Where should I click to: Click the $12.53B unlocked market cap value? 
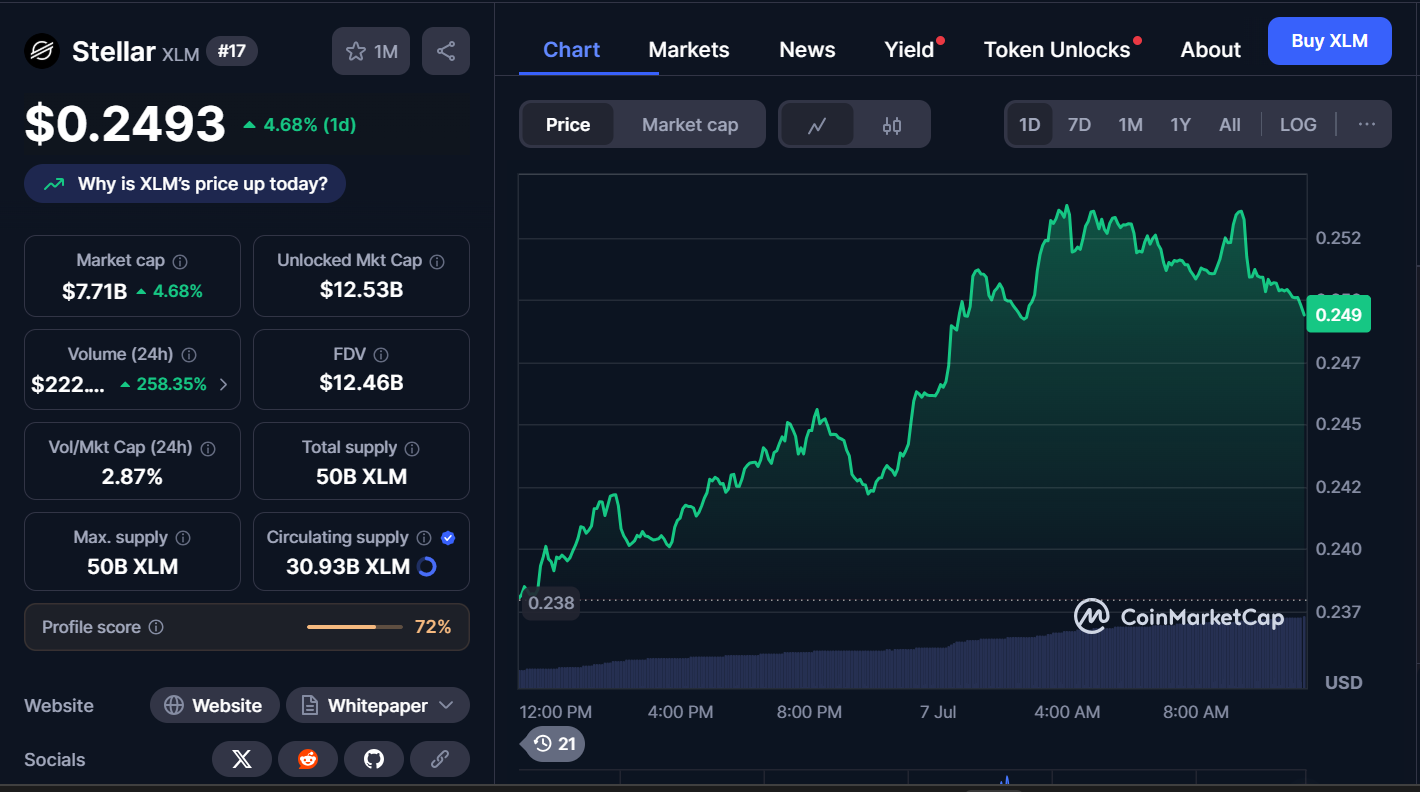361,290
